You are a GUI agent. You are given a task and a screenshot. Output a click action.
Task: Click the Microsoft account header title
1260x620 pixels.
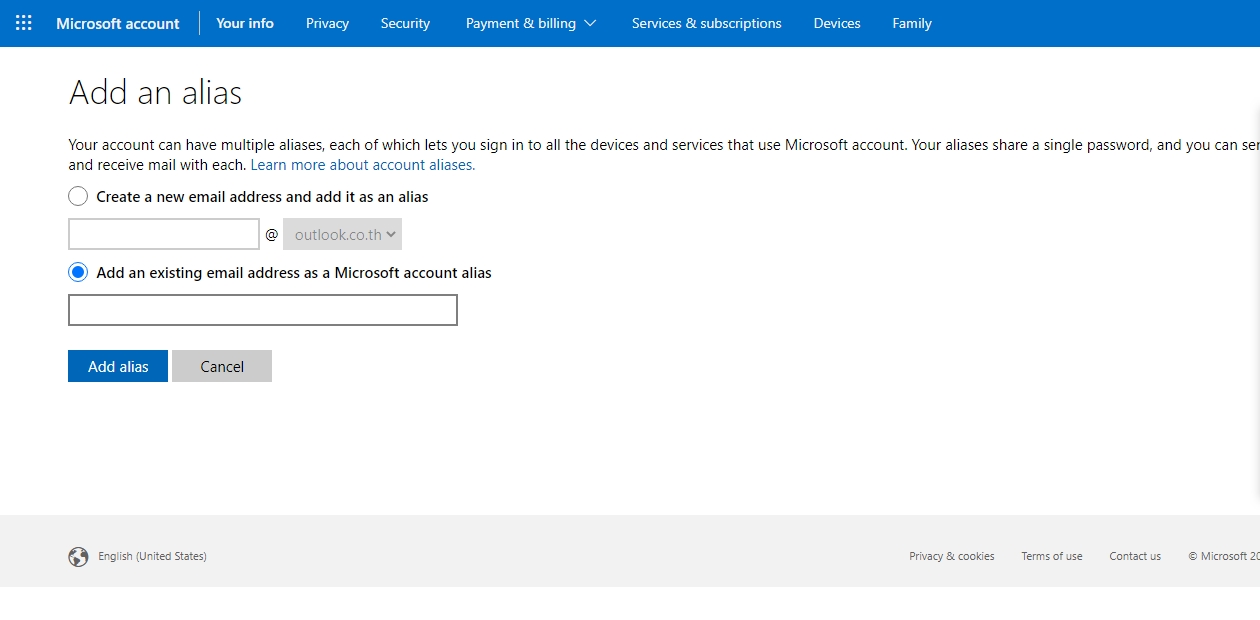(x=118, y=23)
